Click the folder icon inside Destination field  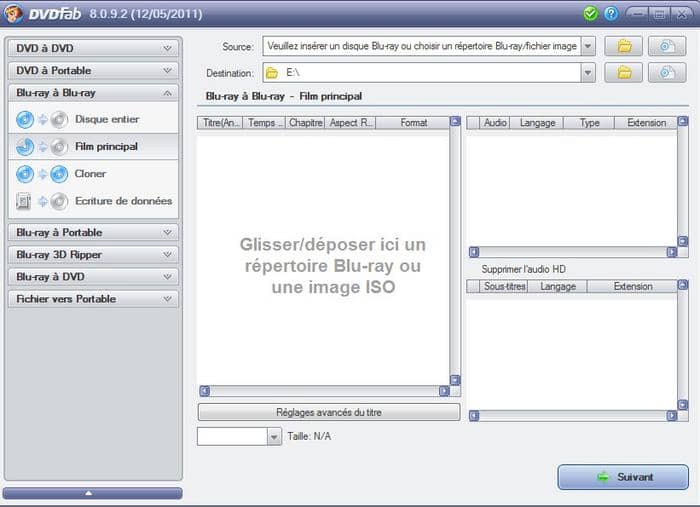pyautogui.click(x=272, y=73)
